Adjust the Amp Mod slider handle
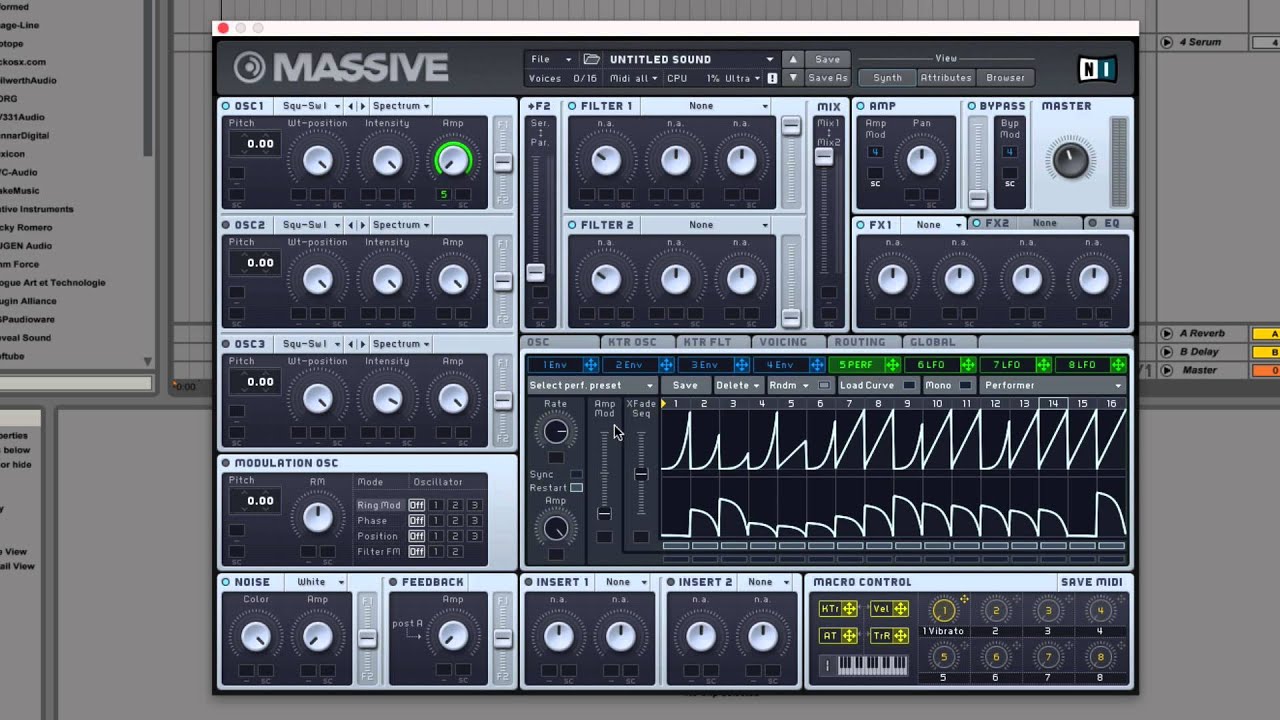Viewport: 1280px width, 720px height. tap(604, 513)
